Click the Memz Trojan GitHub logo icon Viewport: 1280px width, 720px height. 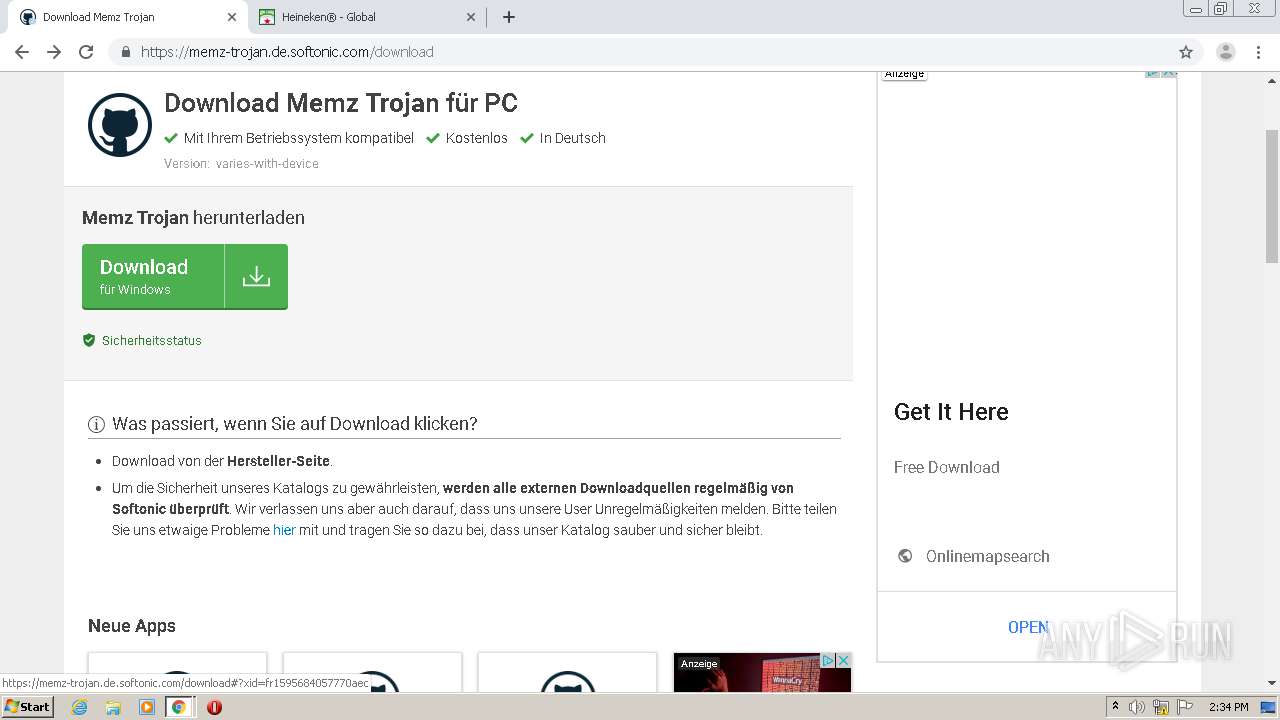pyautogui.click(x=120, y=125)
